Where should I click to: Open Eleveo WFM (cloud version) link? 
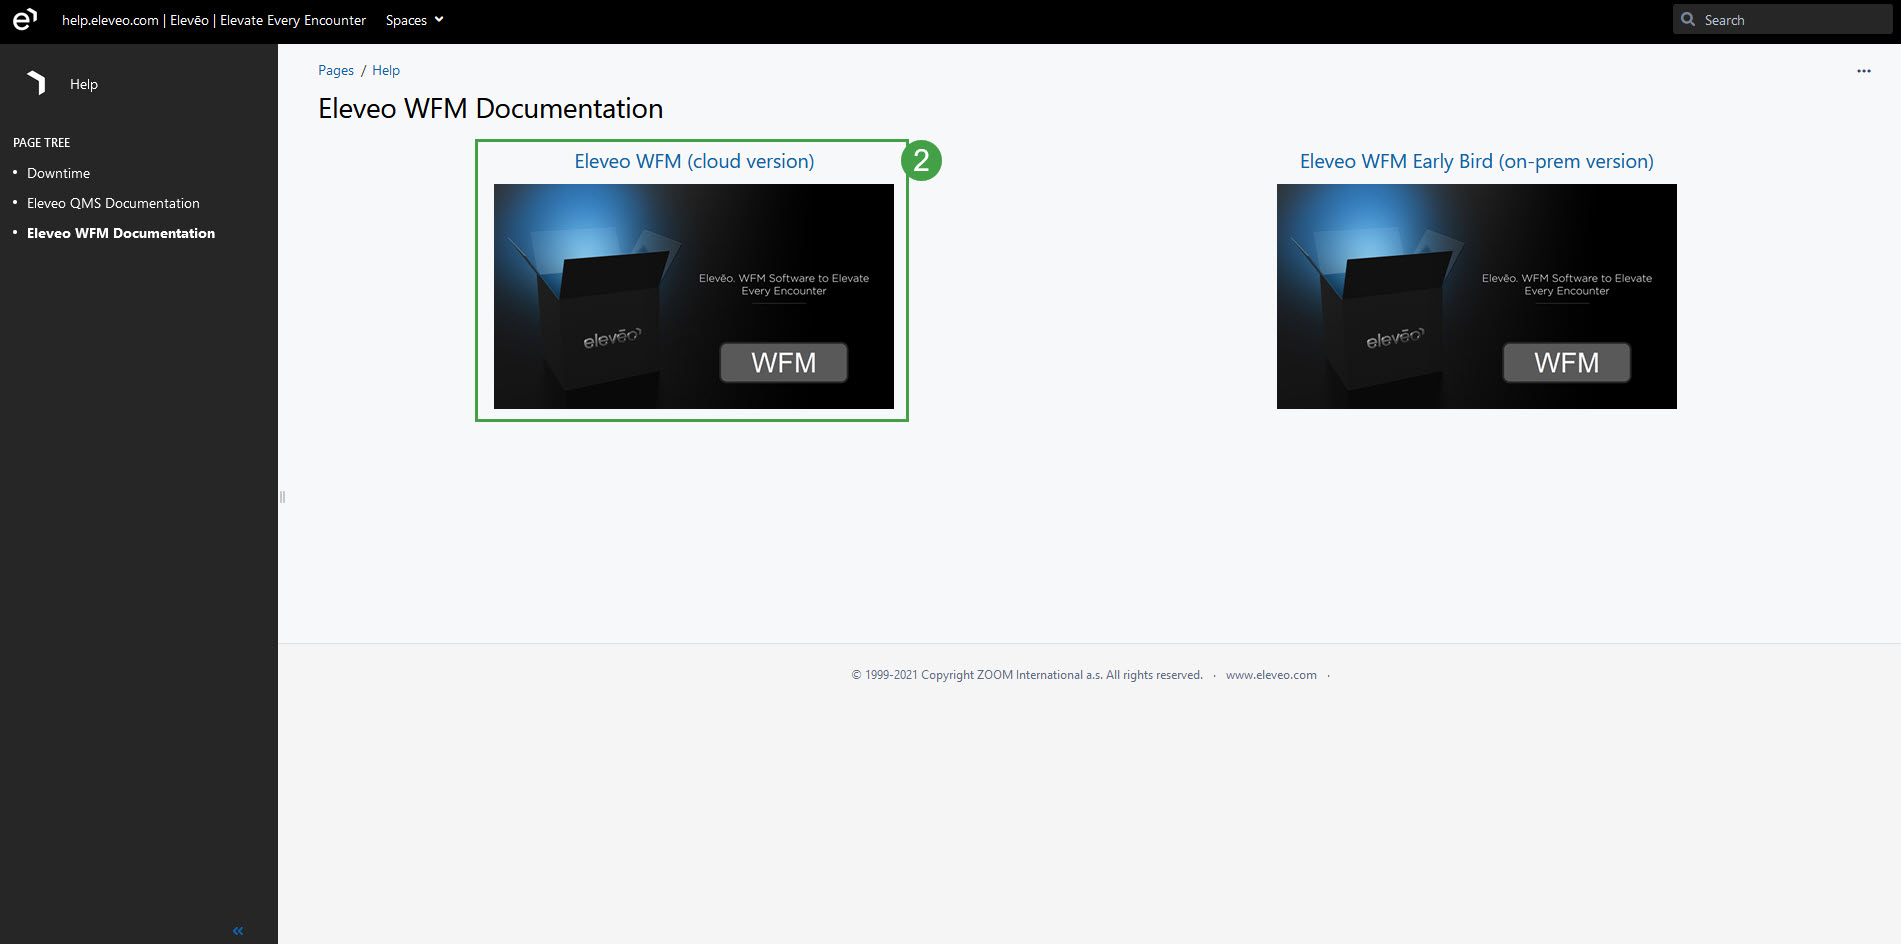tap(694, 161)
